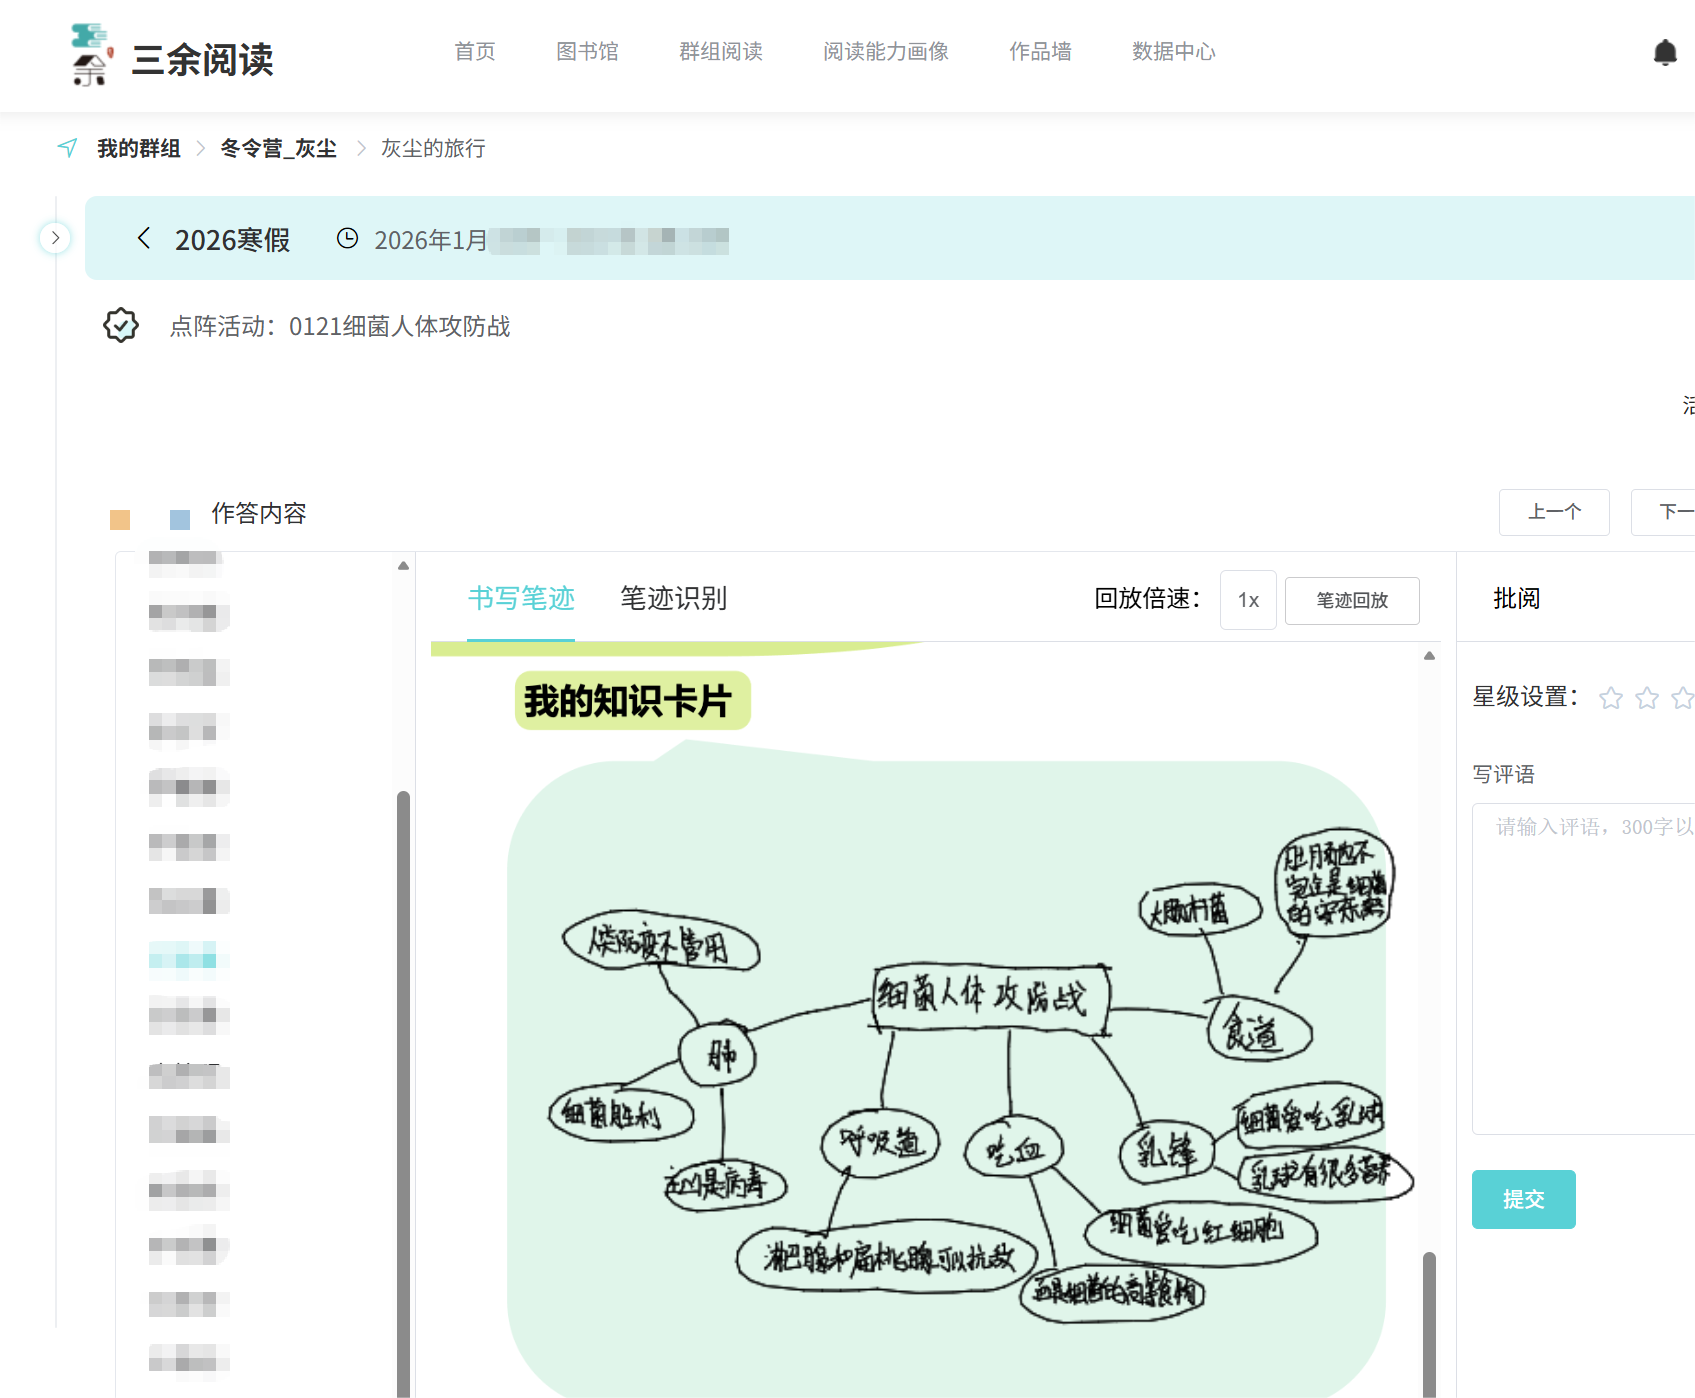
Task: Click the badge icon beside 点阵活动
Action: tap(120, 326)
